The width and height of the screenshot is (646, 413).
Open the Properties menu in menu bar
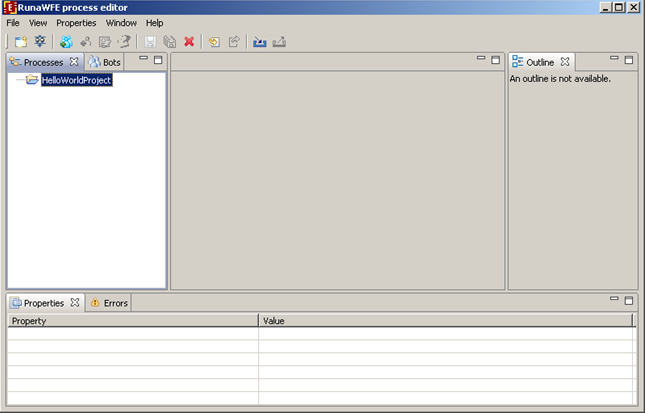(76, 22)
